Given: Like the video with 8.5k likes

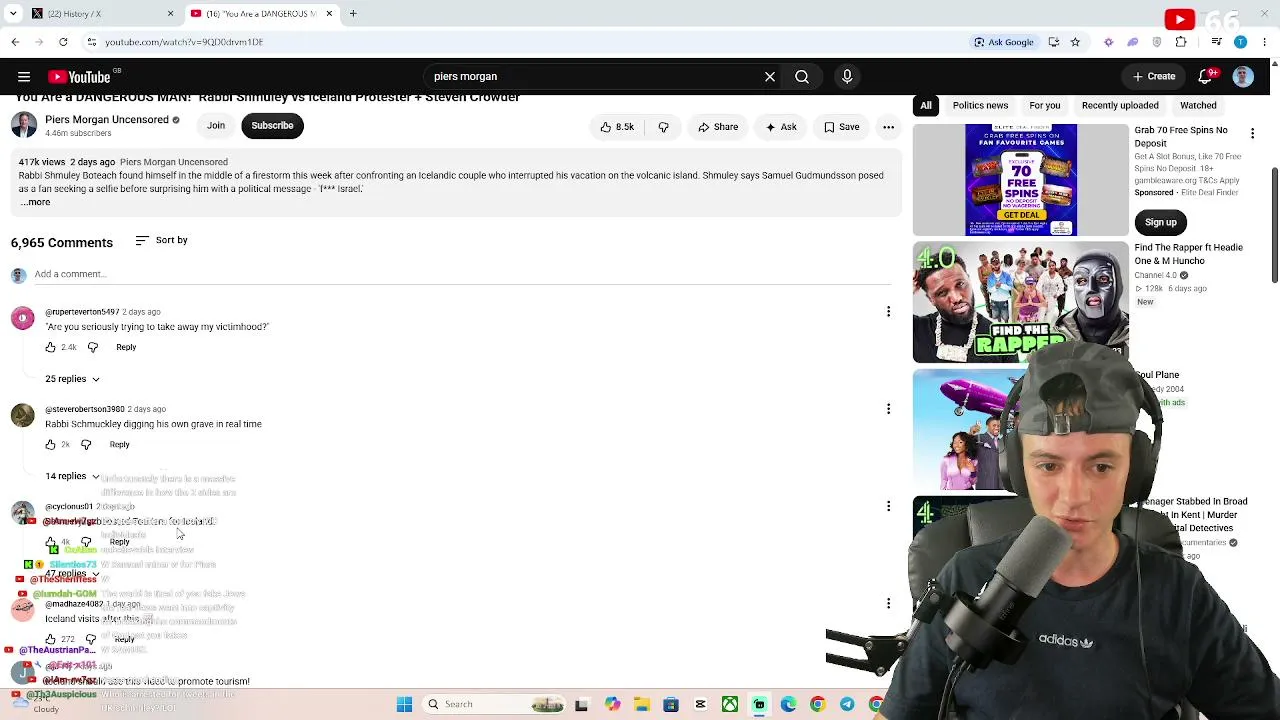Looking at the screenshot, I should click(x=617, y=127).
